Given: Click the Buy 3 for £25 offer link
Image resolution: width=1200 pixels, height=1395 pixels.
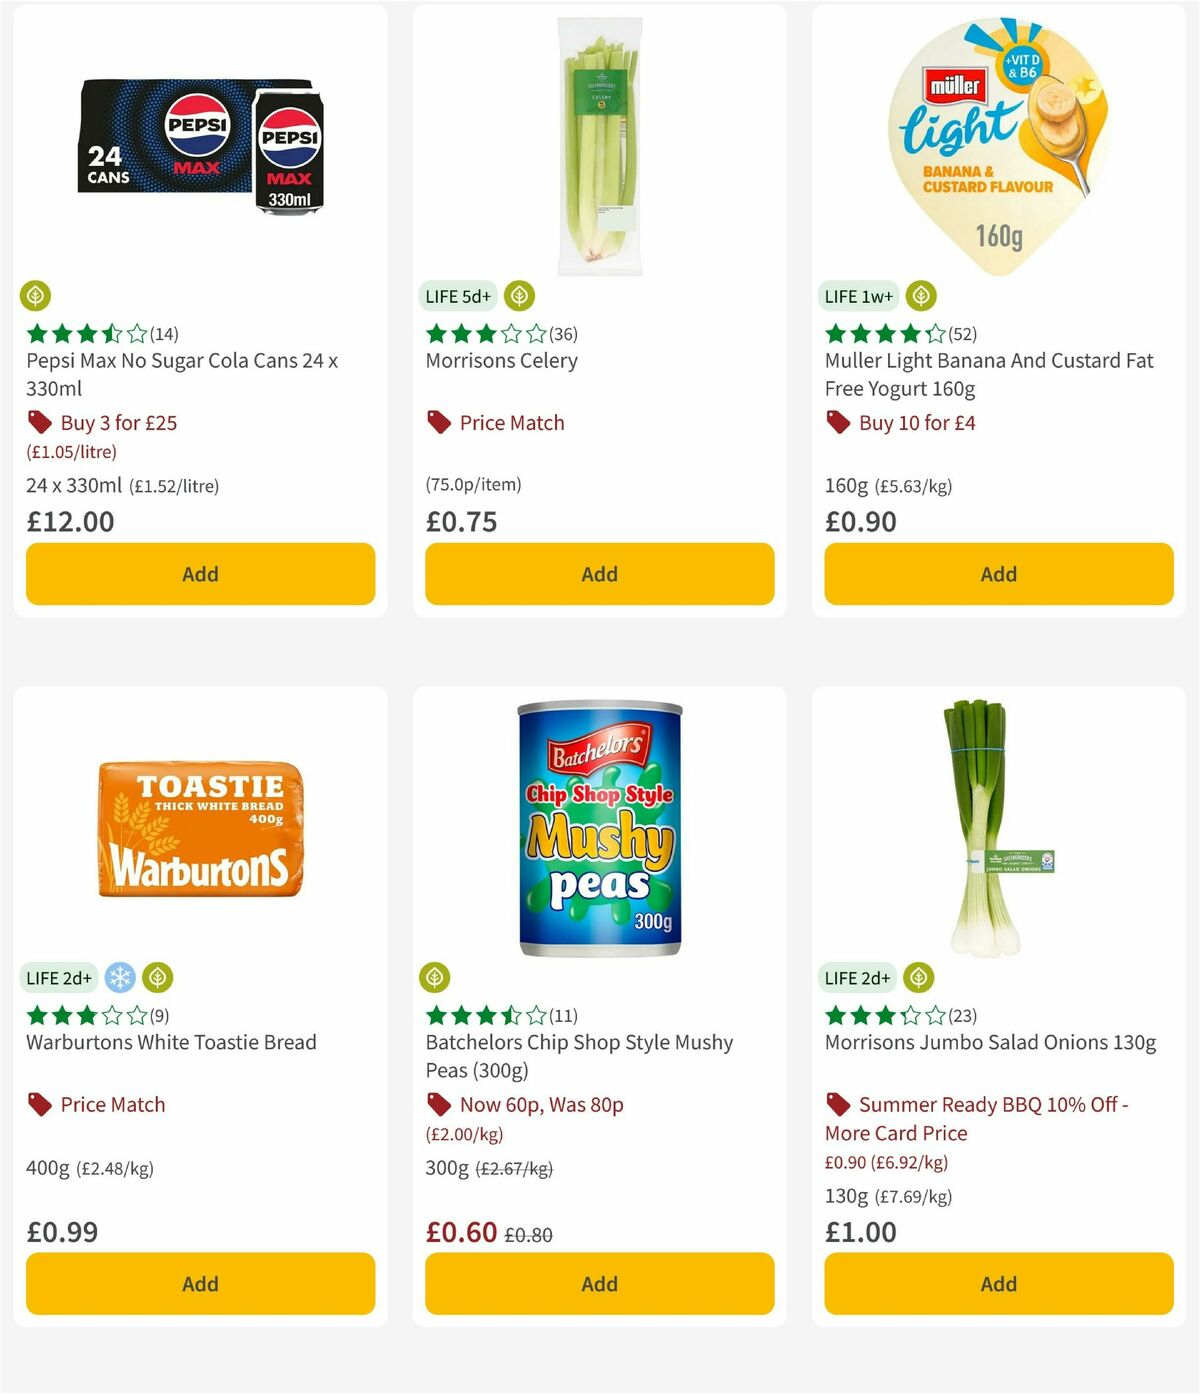Looking at the screenshot, I should (x=117, y=422).
